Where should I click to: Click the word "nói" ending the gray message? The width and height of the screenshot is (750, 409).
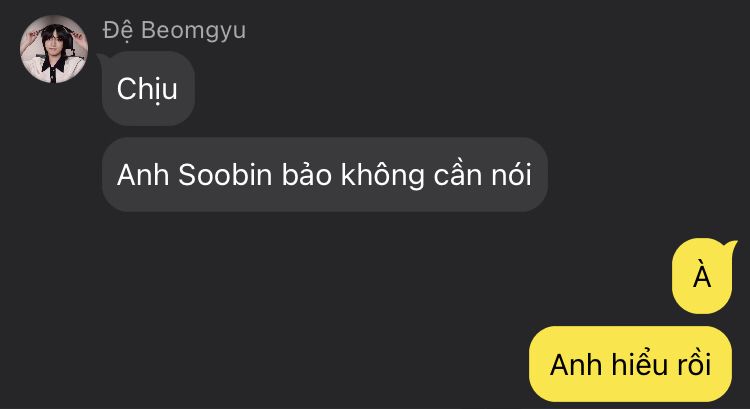[x=512, y=175]
